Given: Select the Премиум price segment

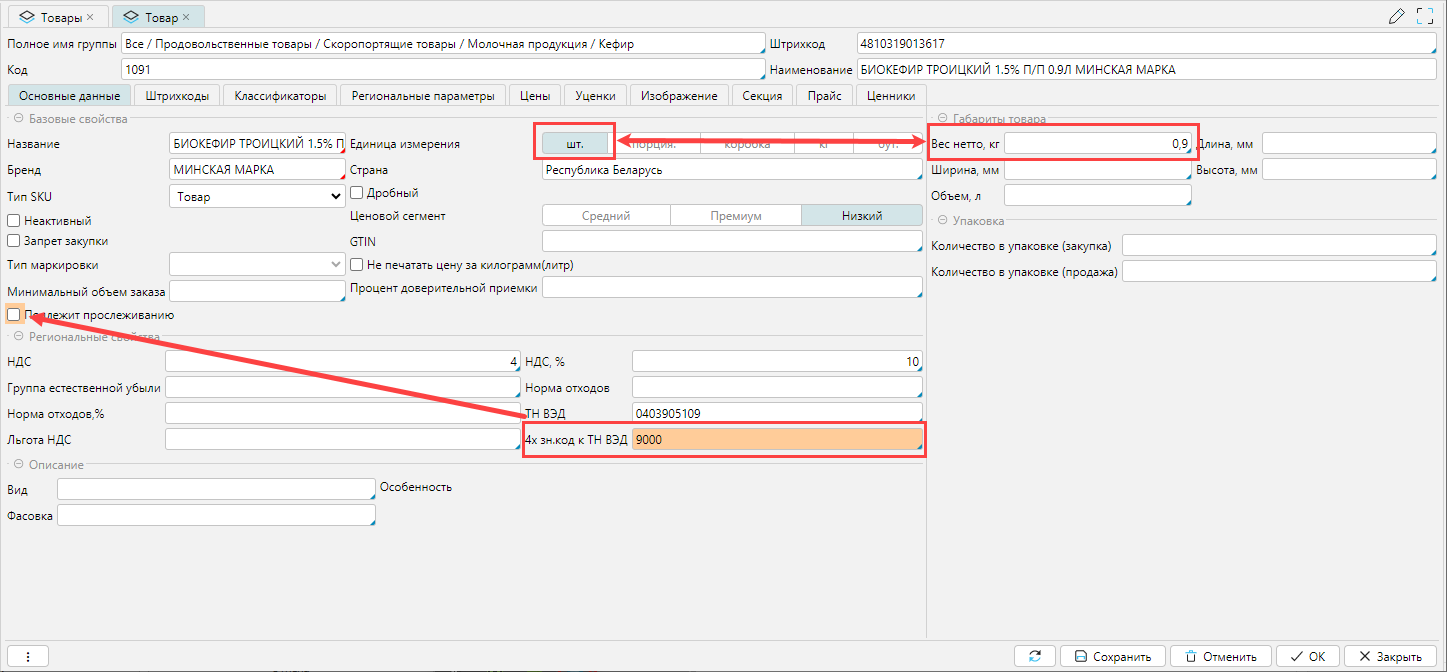Looking at the screenshot, I should coord(736,215).
